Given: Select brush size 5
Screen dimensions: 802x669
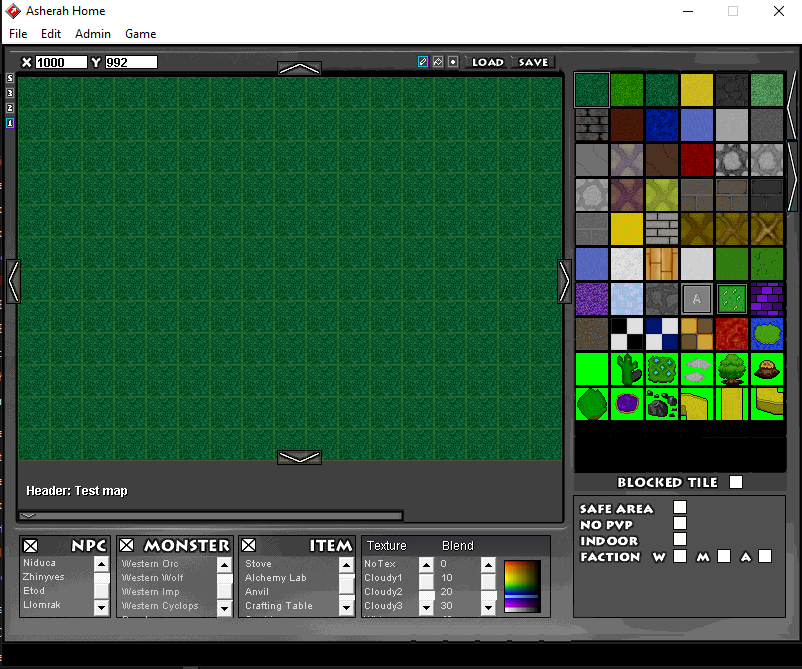Looking at the screenshot, I should click(9, 79).
